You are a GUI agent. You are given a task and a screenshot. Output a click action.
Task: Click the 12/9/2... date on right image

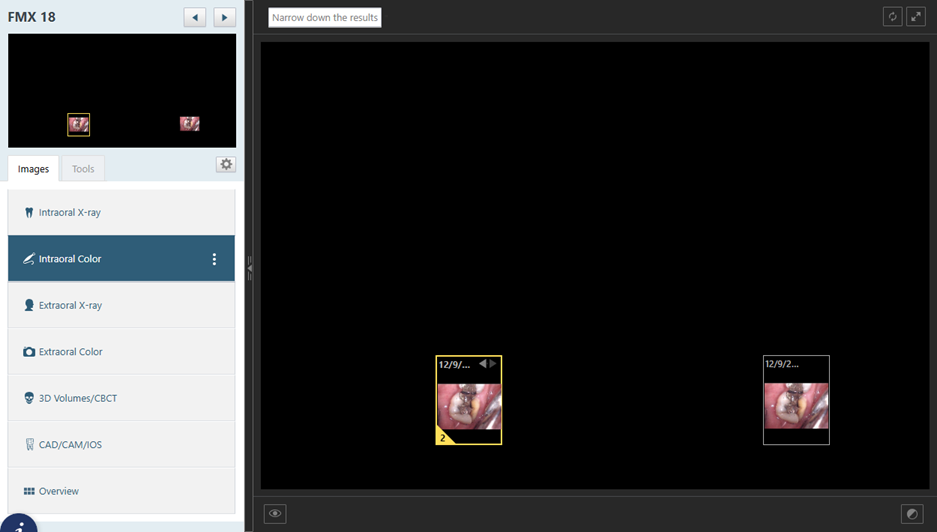782,363
